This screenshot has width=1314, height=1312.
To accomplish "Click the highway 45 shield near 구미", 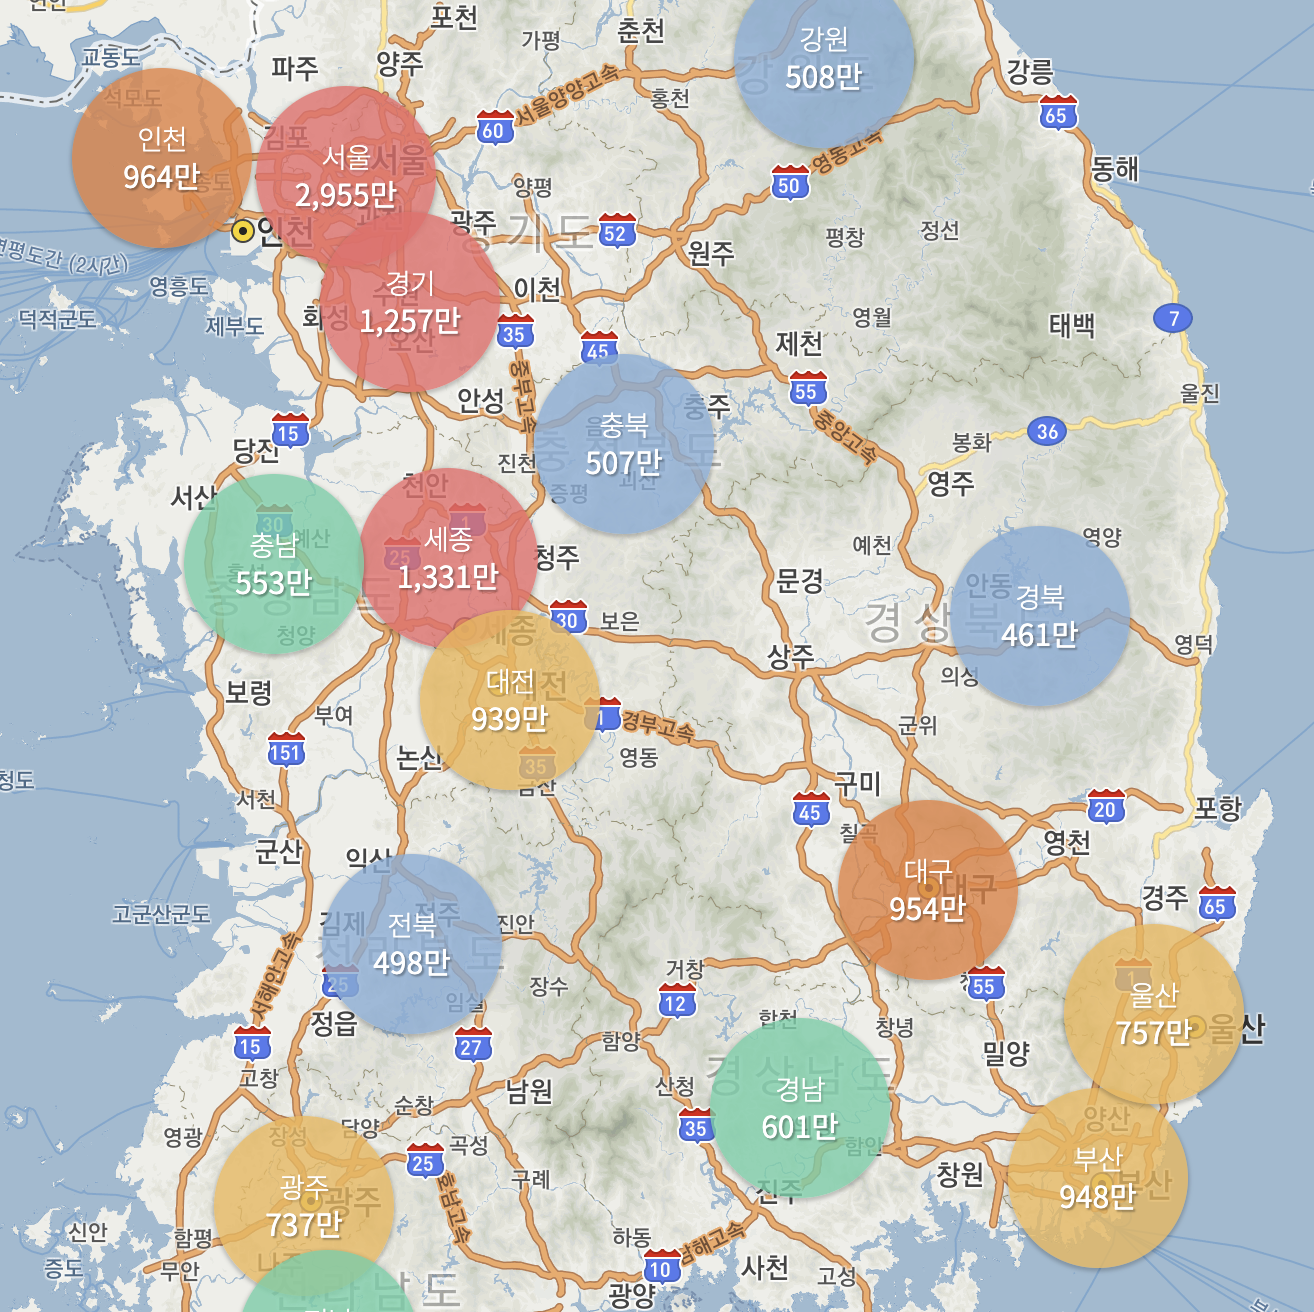I will (x=811, y=809).
